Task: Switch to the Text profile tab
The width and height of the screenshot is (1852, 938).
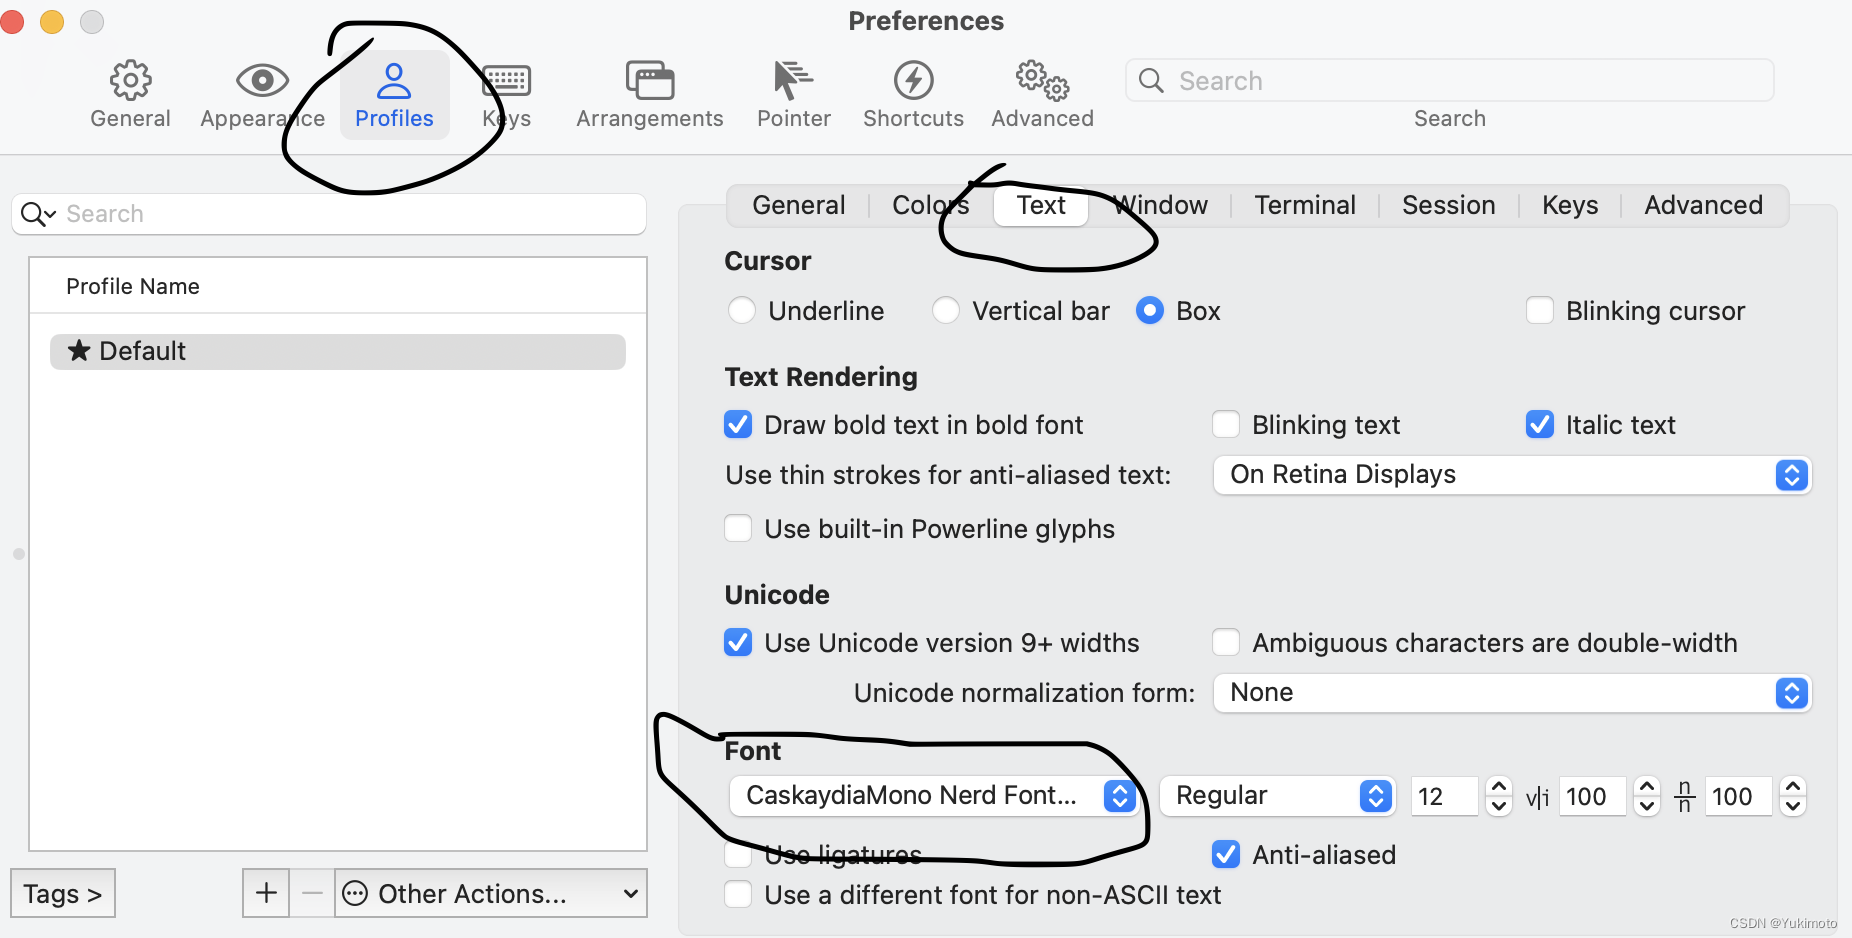Action: point(1041,205)
